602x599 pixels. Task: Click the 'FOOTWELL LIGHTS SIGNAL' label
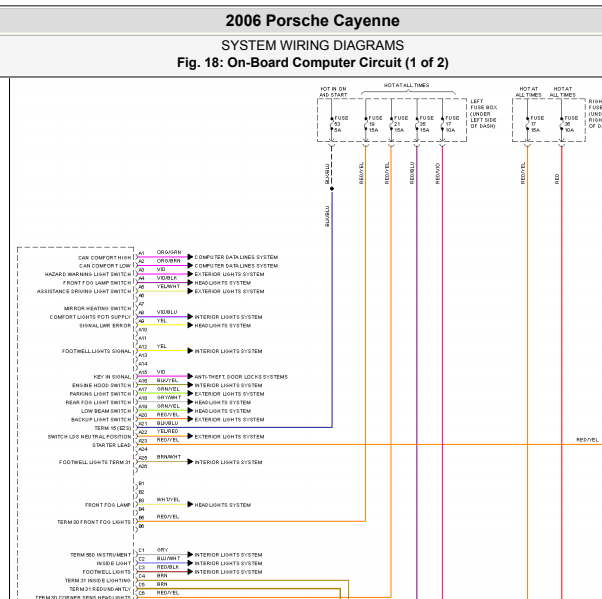[x=96, y=351]
